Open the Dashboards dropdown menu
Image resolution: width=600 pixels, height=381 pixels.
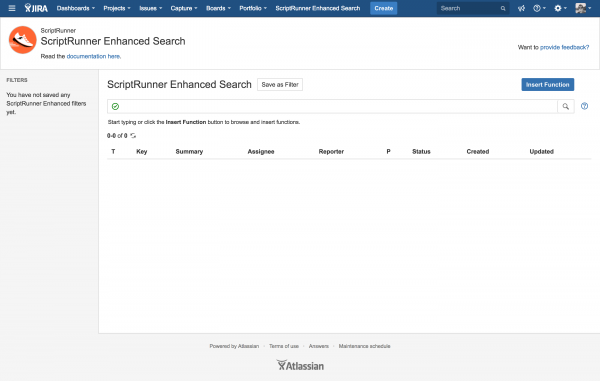tap(75, 8)
